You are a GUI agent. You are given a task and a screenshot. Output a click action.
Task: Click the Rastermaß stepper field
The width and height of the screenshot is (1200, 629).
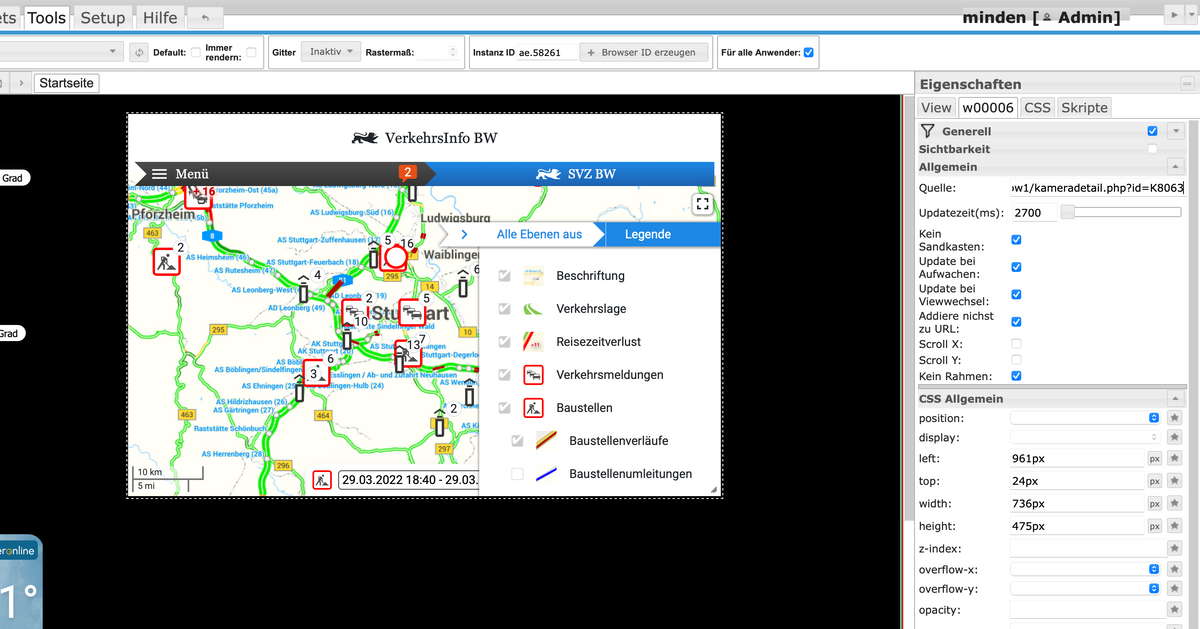438,52
